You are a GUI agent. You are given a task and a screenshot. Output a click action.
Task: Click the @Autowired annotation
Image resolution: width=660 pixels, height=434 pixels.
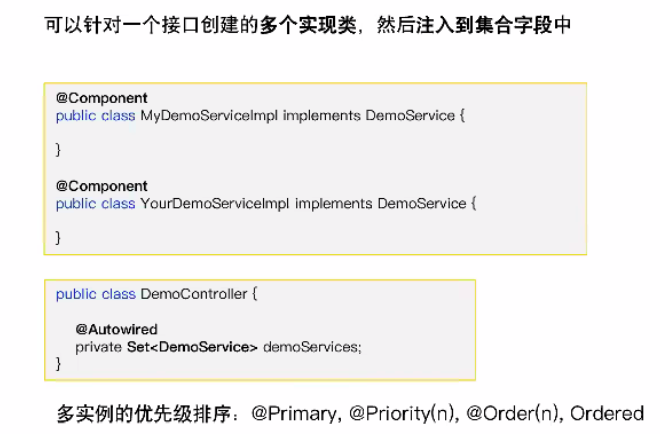(x=116, y=329)
